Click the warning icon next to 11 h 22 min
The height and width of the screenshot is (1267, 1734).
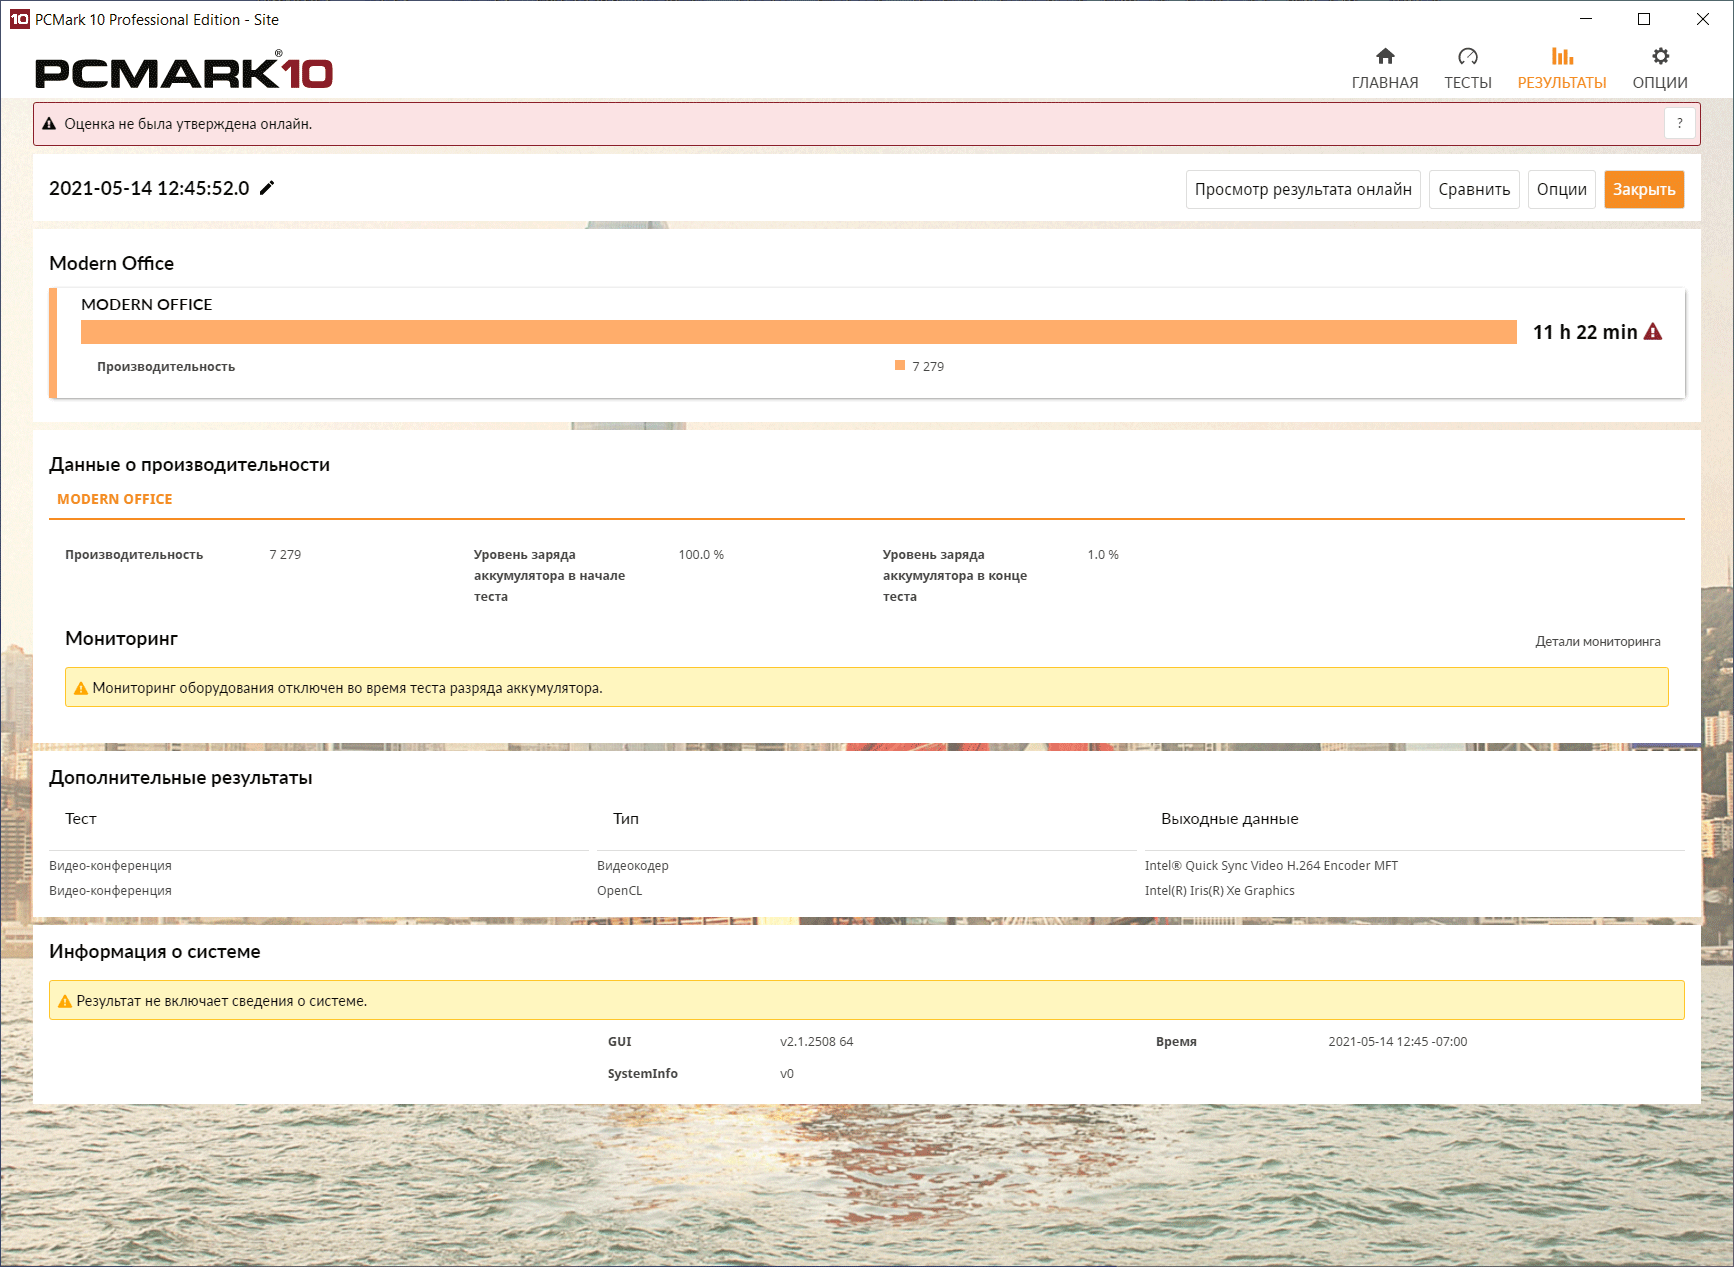click(x=1653, y=331)
